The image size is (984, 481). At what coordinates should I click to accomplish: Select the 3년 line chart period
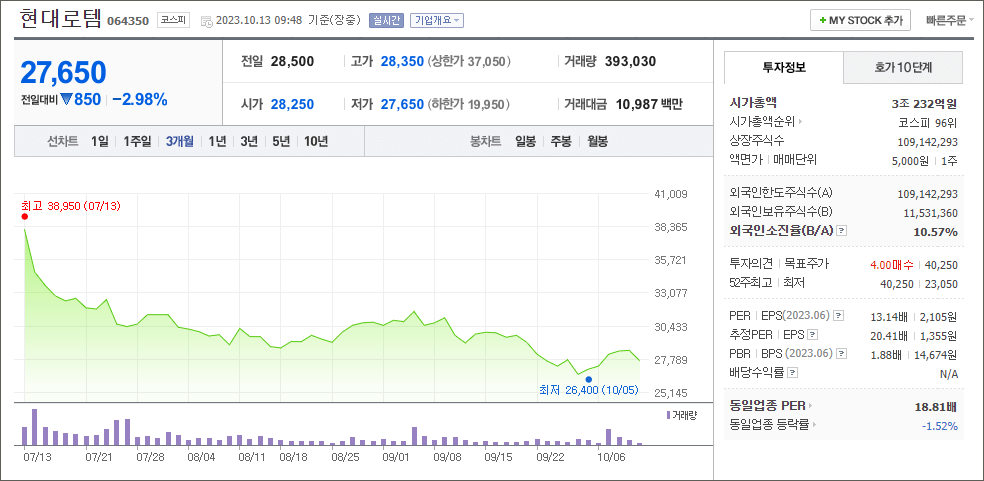(249, 141)
